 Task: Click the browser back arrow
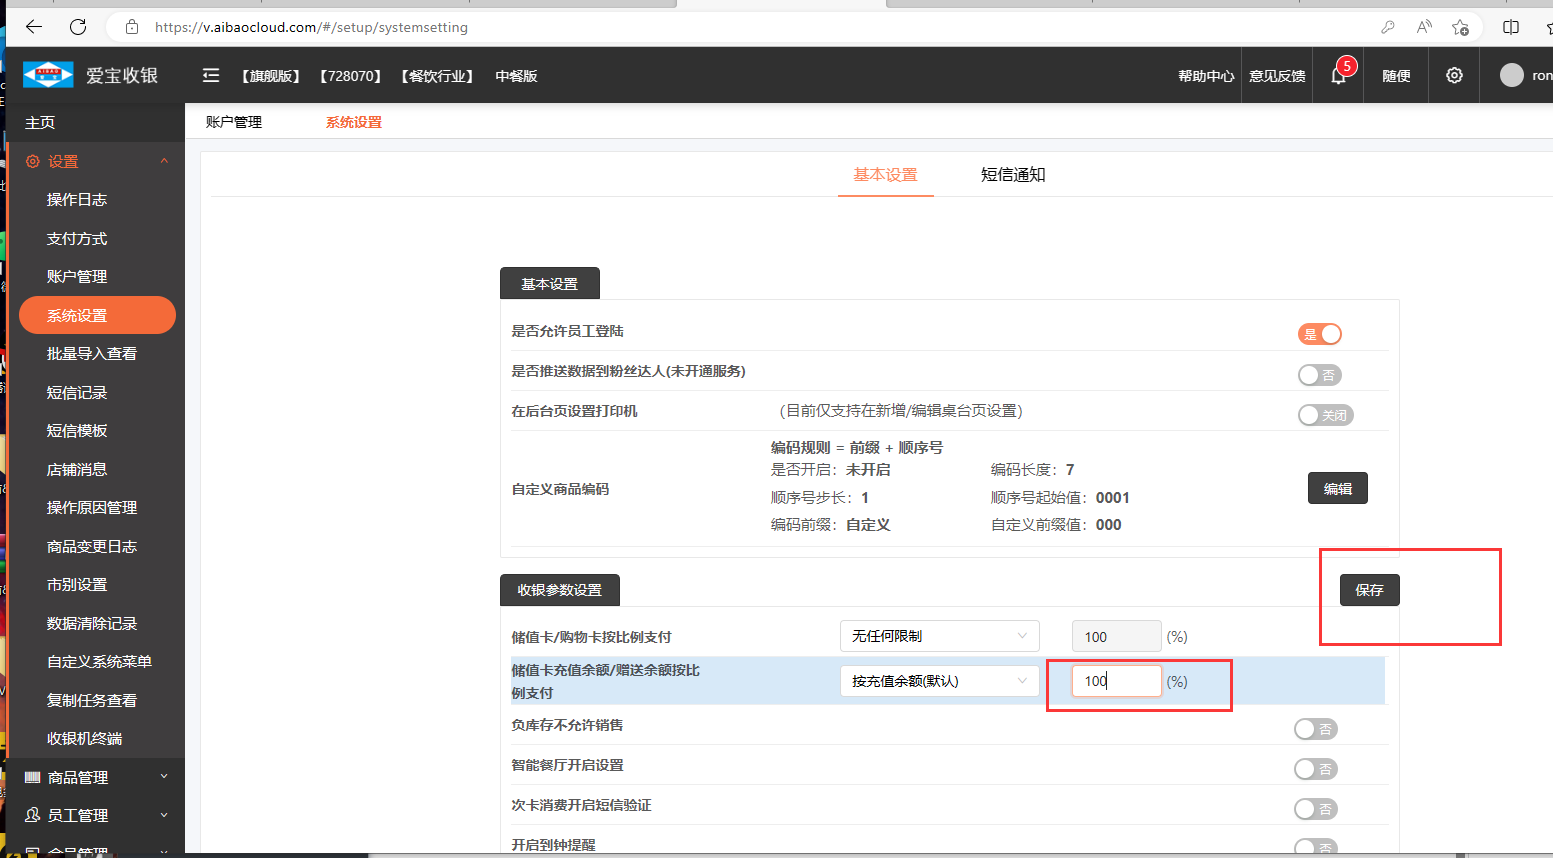[34, 27]
